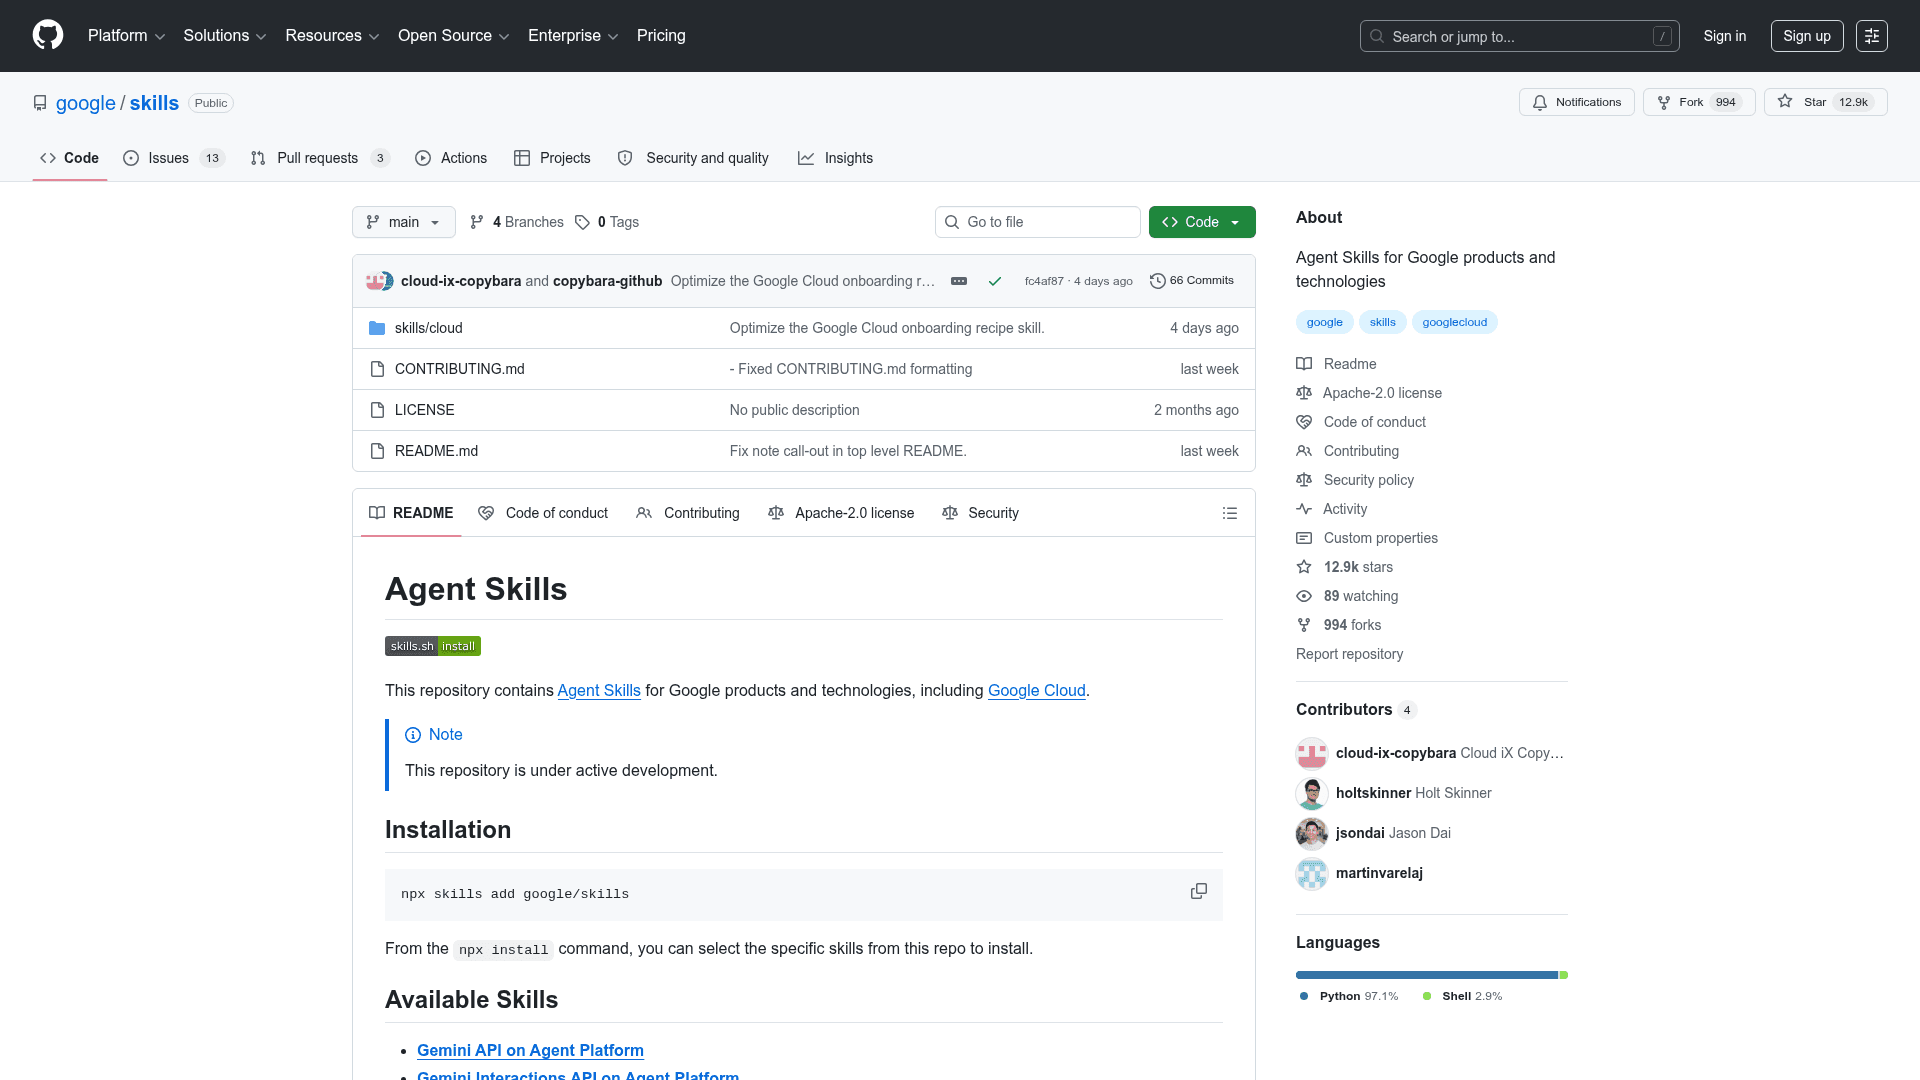The image size is (1920, 1080).
Task: Select the Code tab
Action: (x=70, y=158)
